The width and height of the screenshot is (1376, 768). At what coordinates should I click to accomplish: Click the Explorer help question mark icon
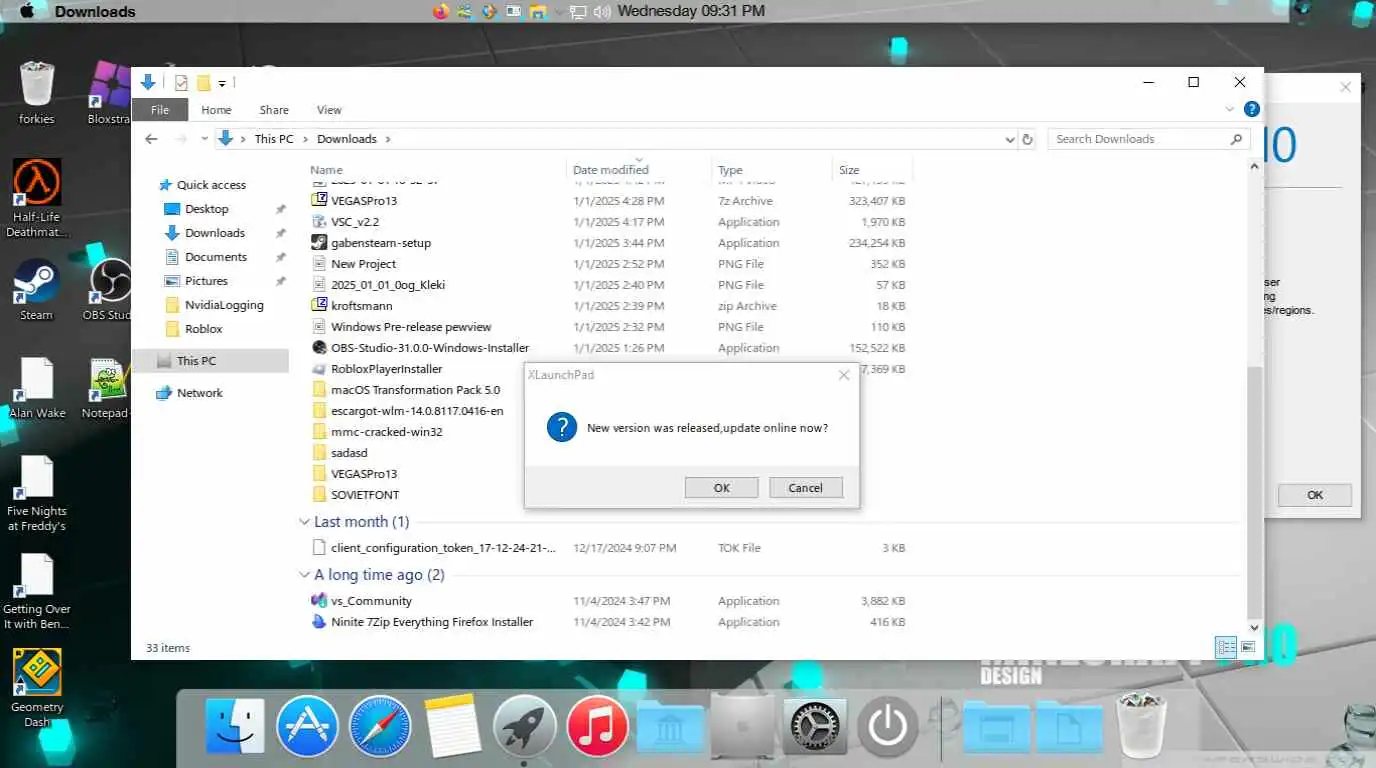tap(1251, 109)
